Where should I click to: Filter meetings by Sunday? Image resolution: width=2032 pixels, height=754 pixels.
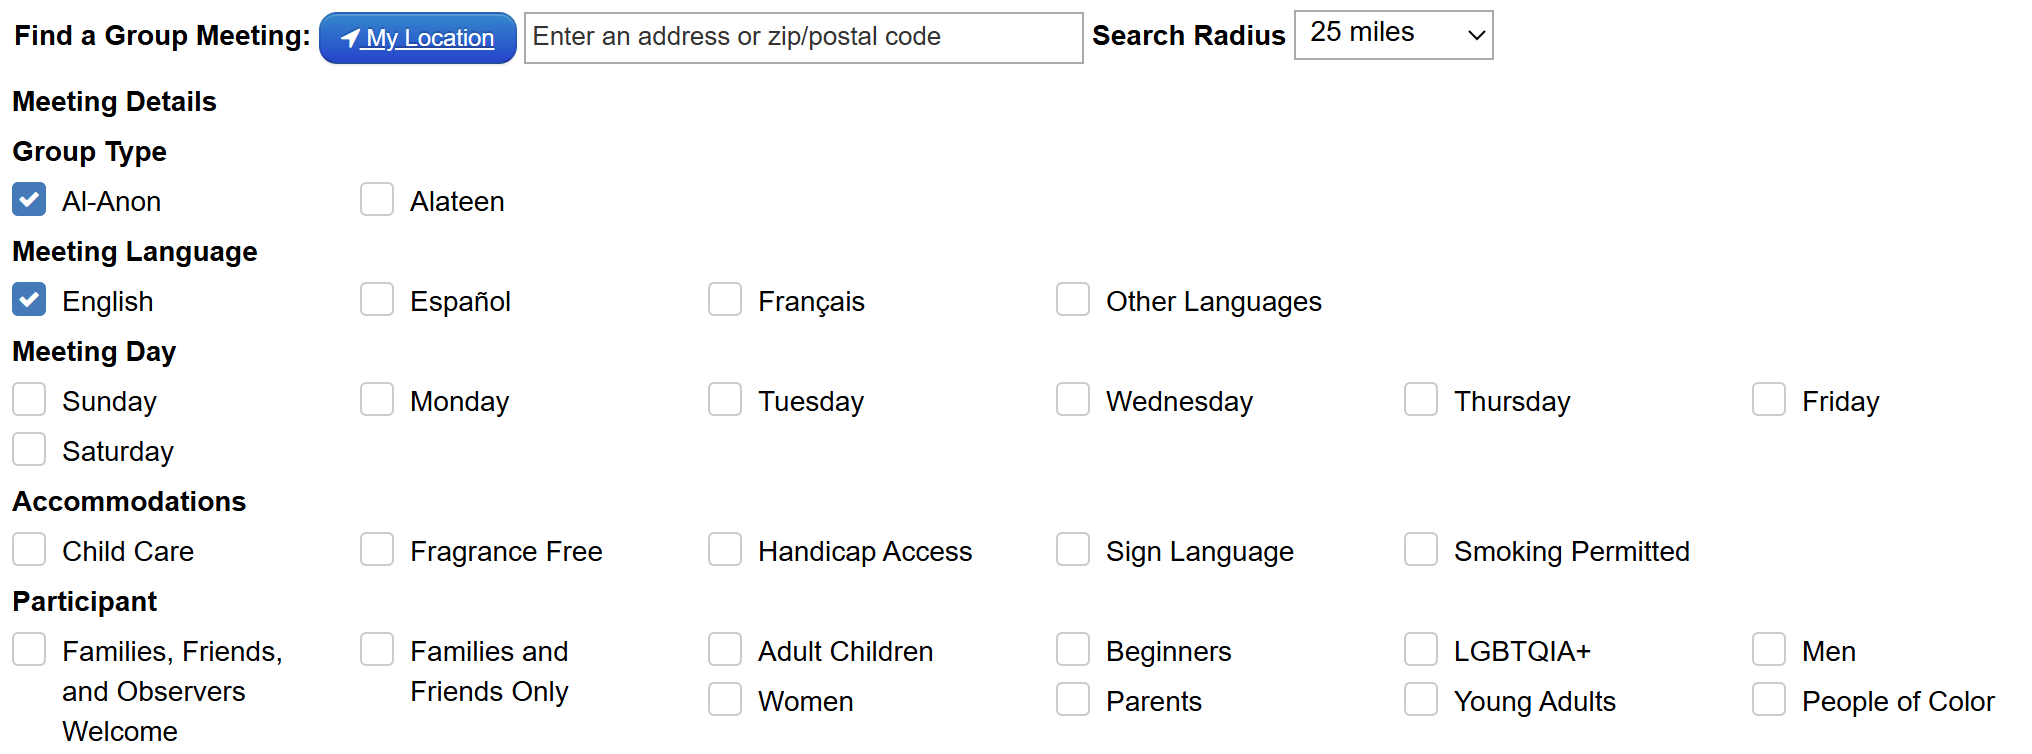(29, 400)
